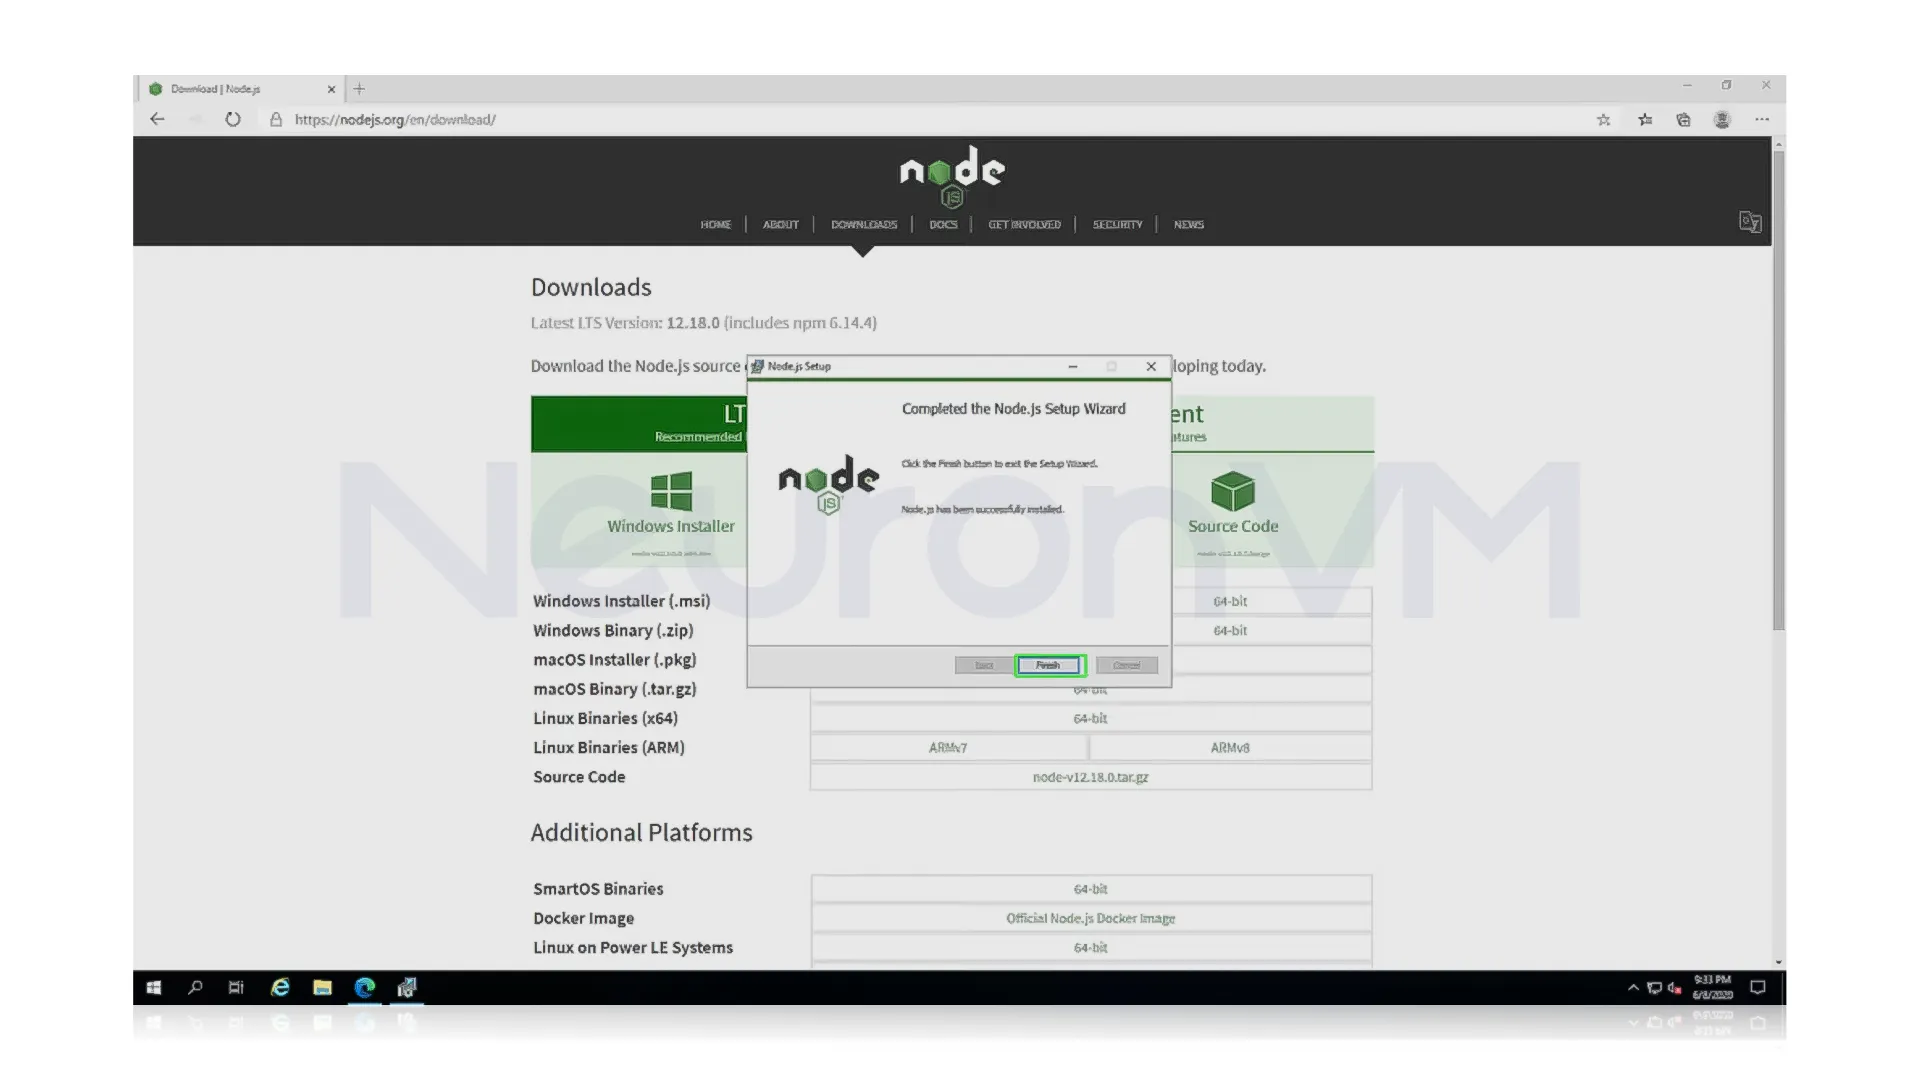Select the LTS Recommended tab

coord(639,424)
